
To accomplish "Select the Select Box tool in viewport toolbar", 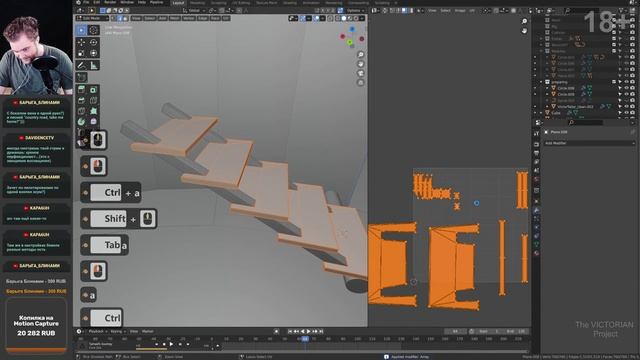I will pyautogui.click(x=81, y=30).
